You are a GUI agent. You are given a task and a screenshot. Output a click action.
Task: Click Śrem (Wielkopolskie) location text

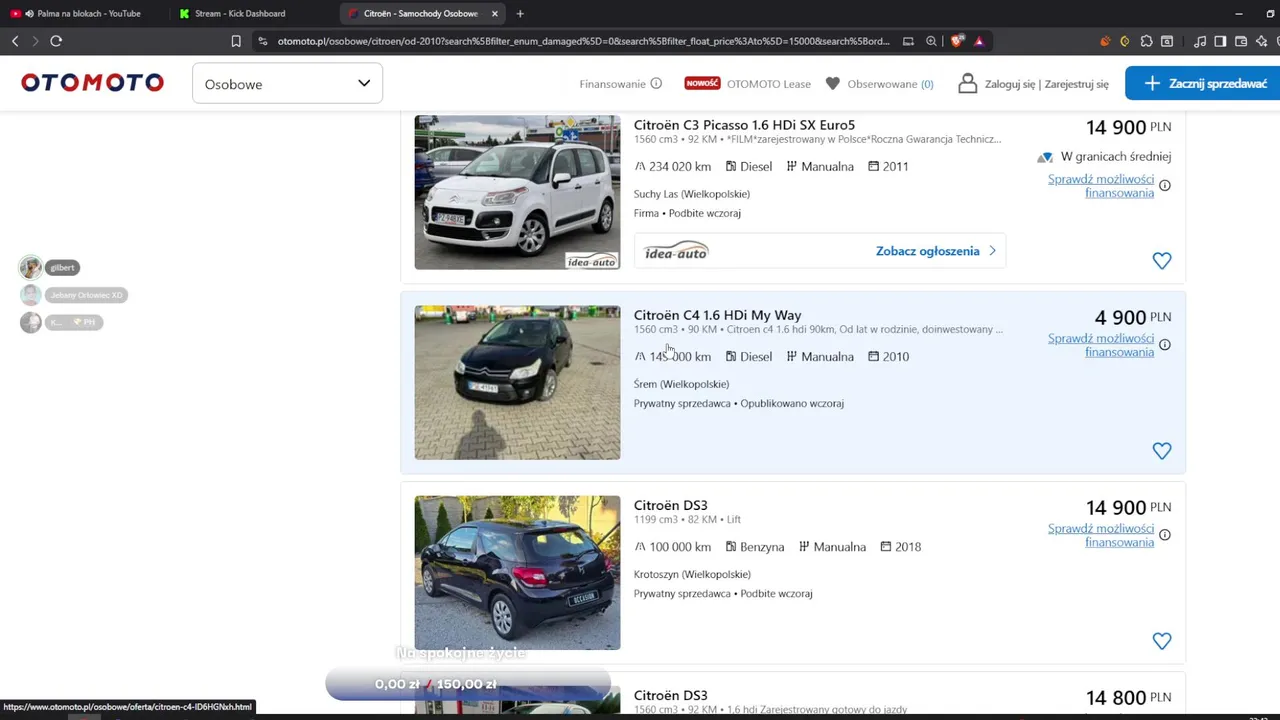tap(681, 384)
